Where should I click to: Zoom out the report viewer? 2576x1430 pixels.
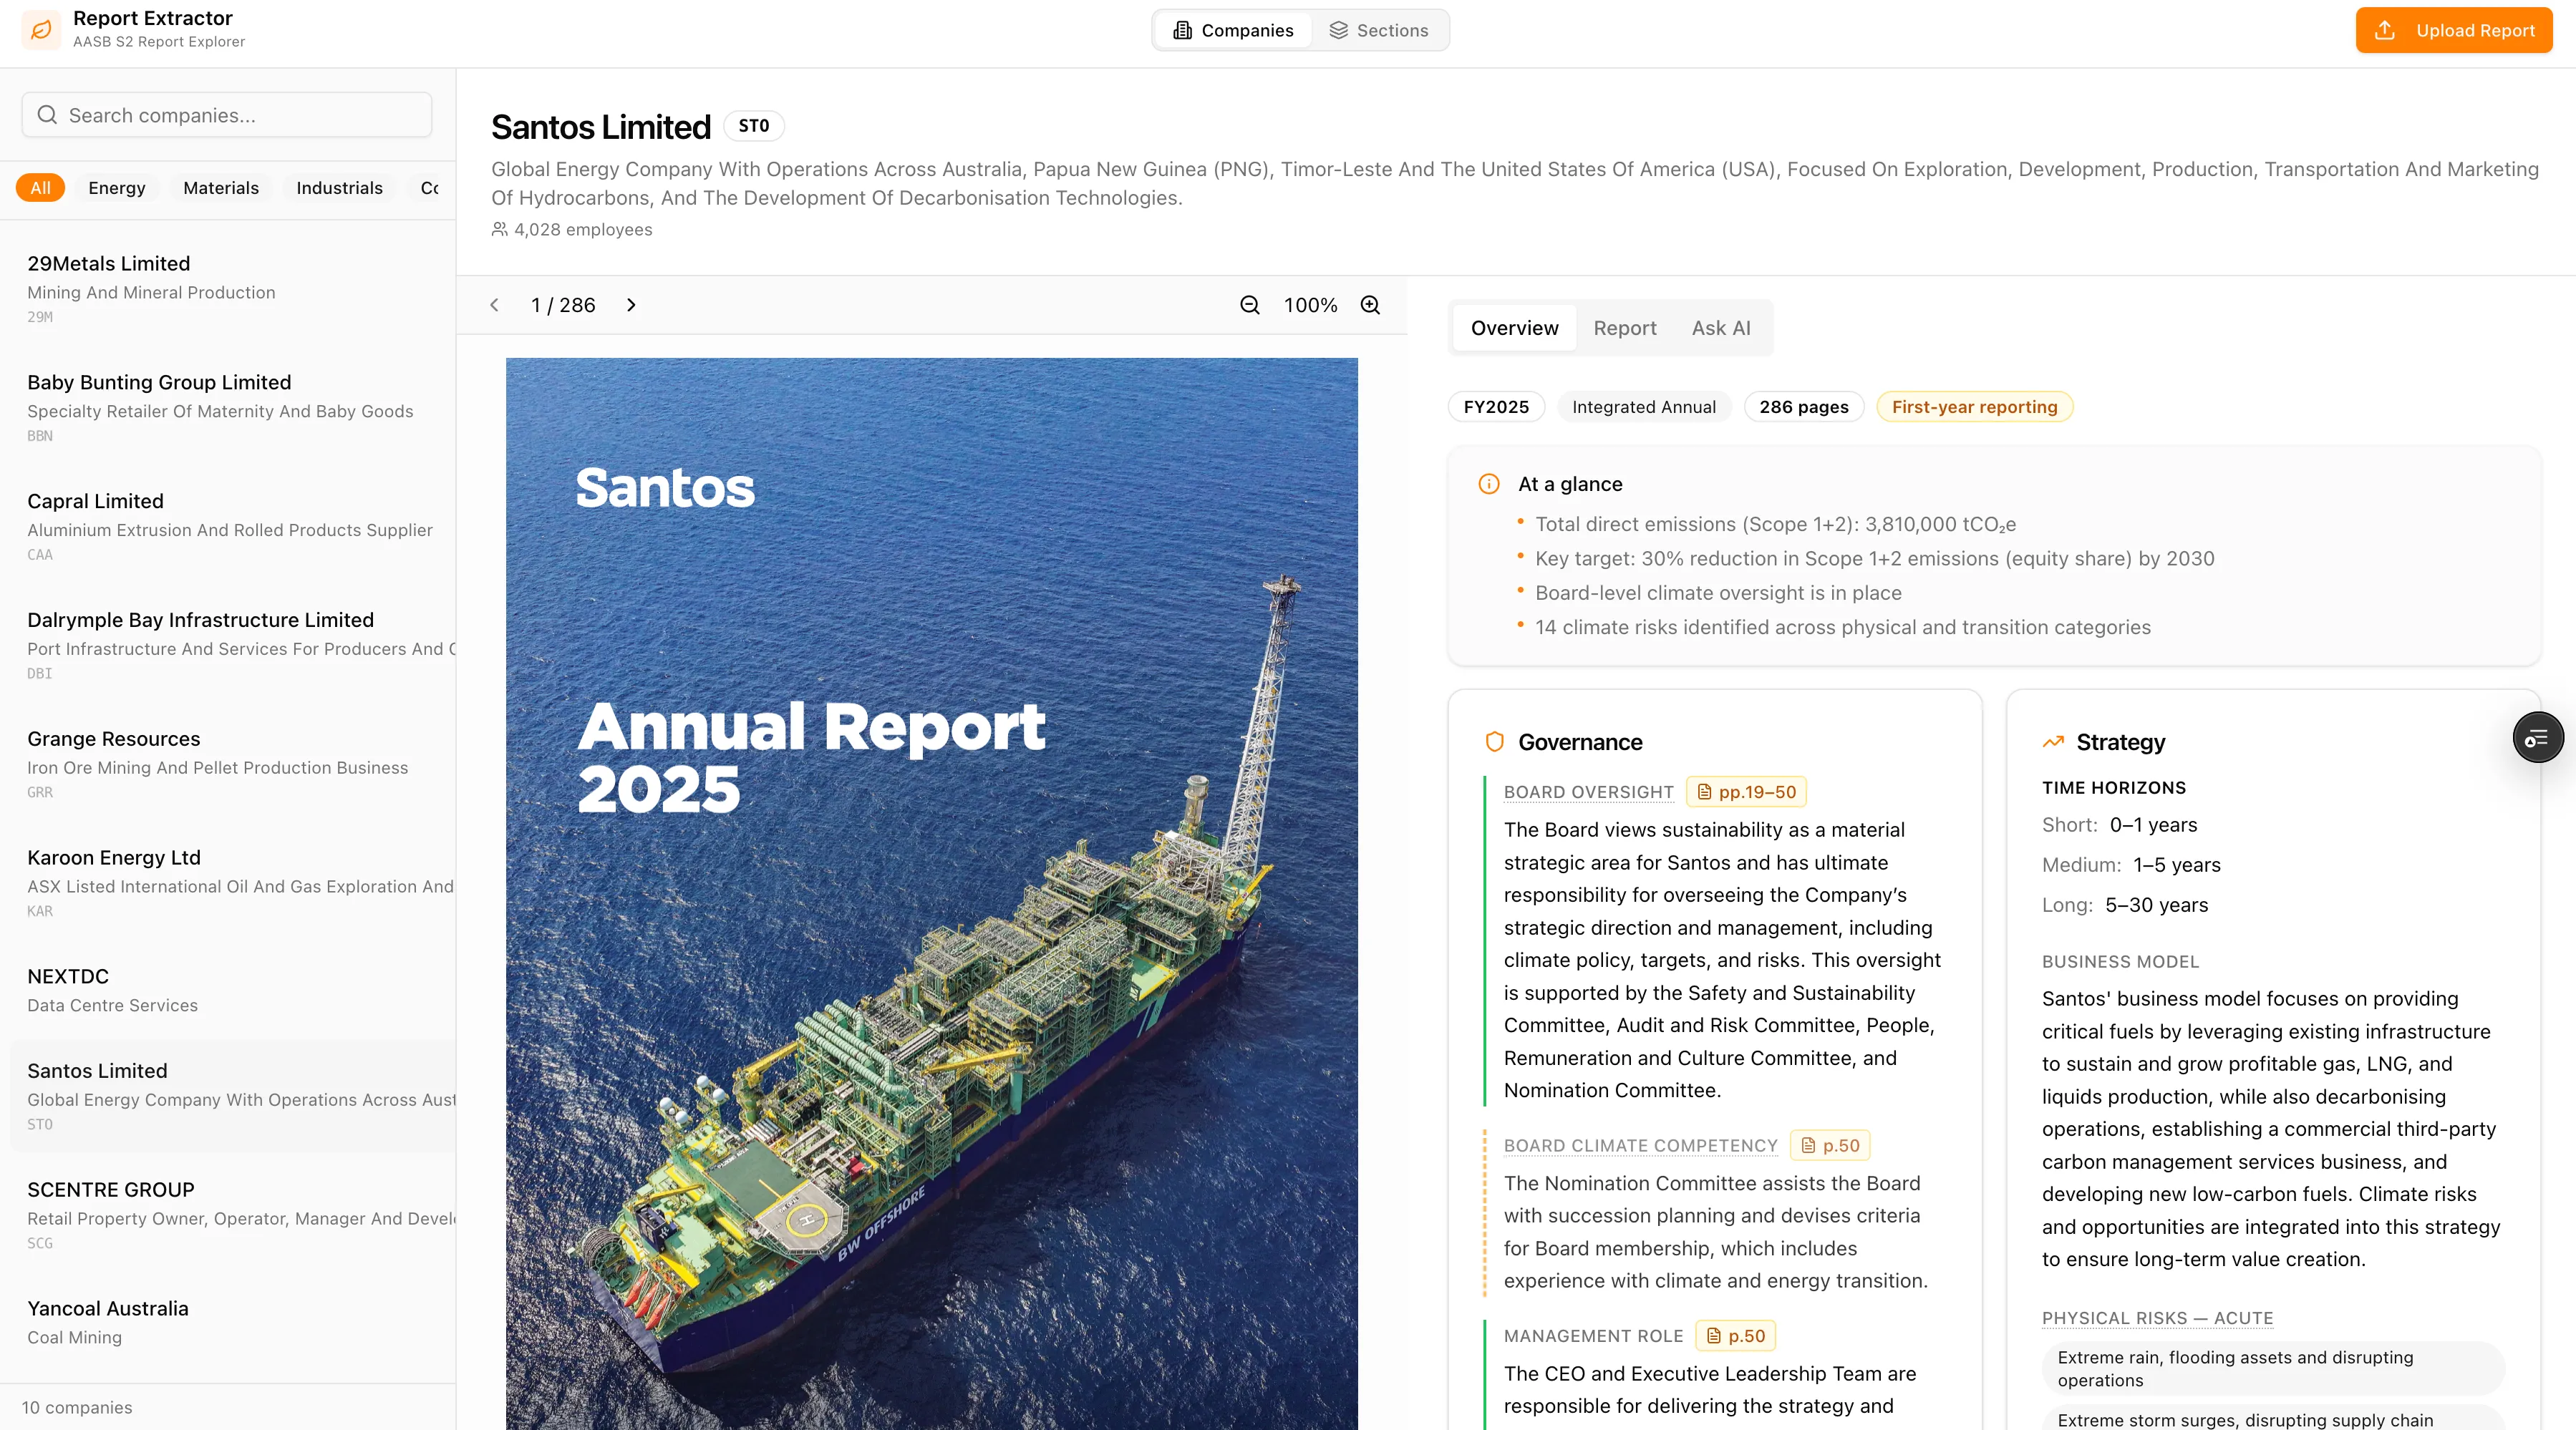pos(1250,305)
